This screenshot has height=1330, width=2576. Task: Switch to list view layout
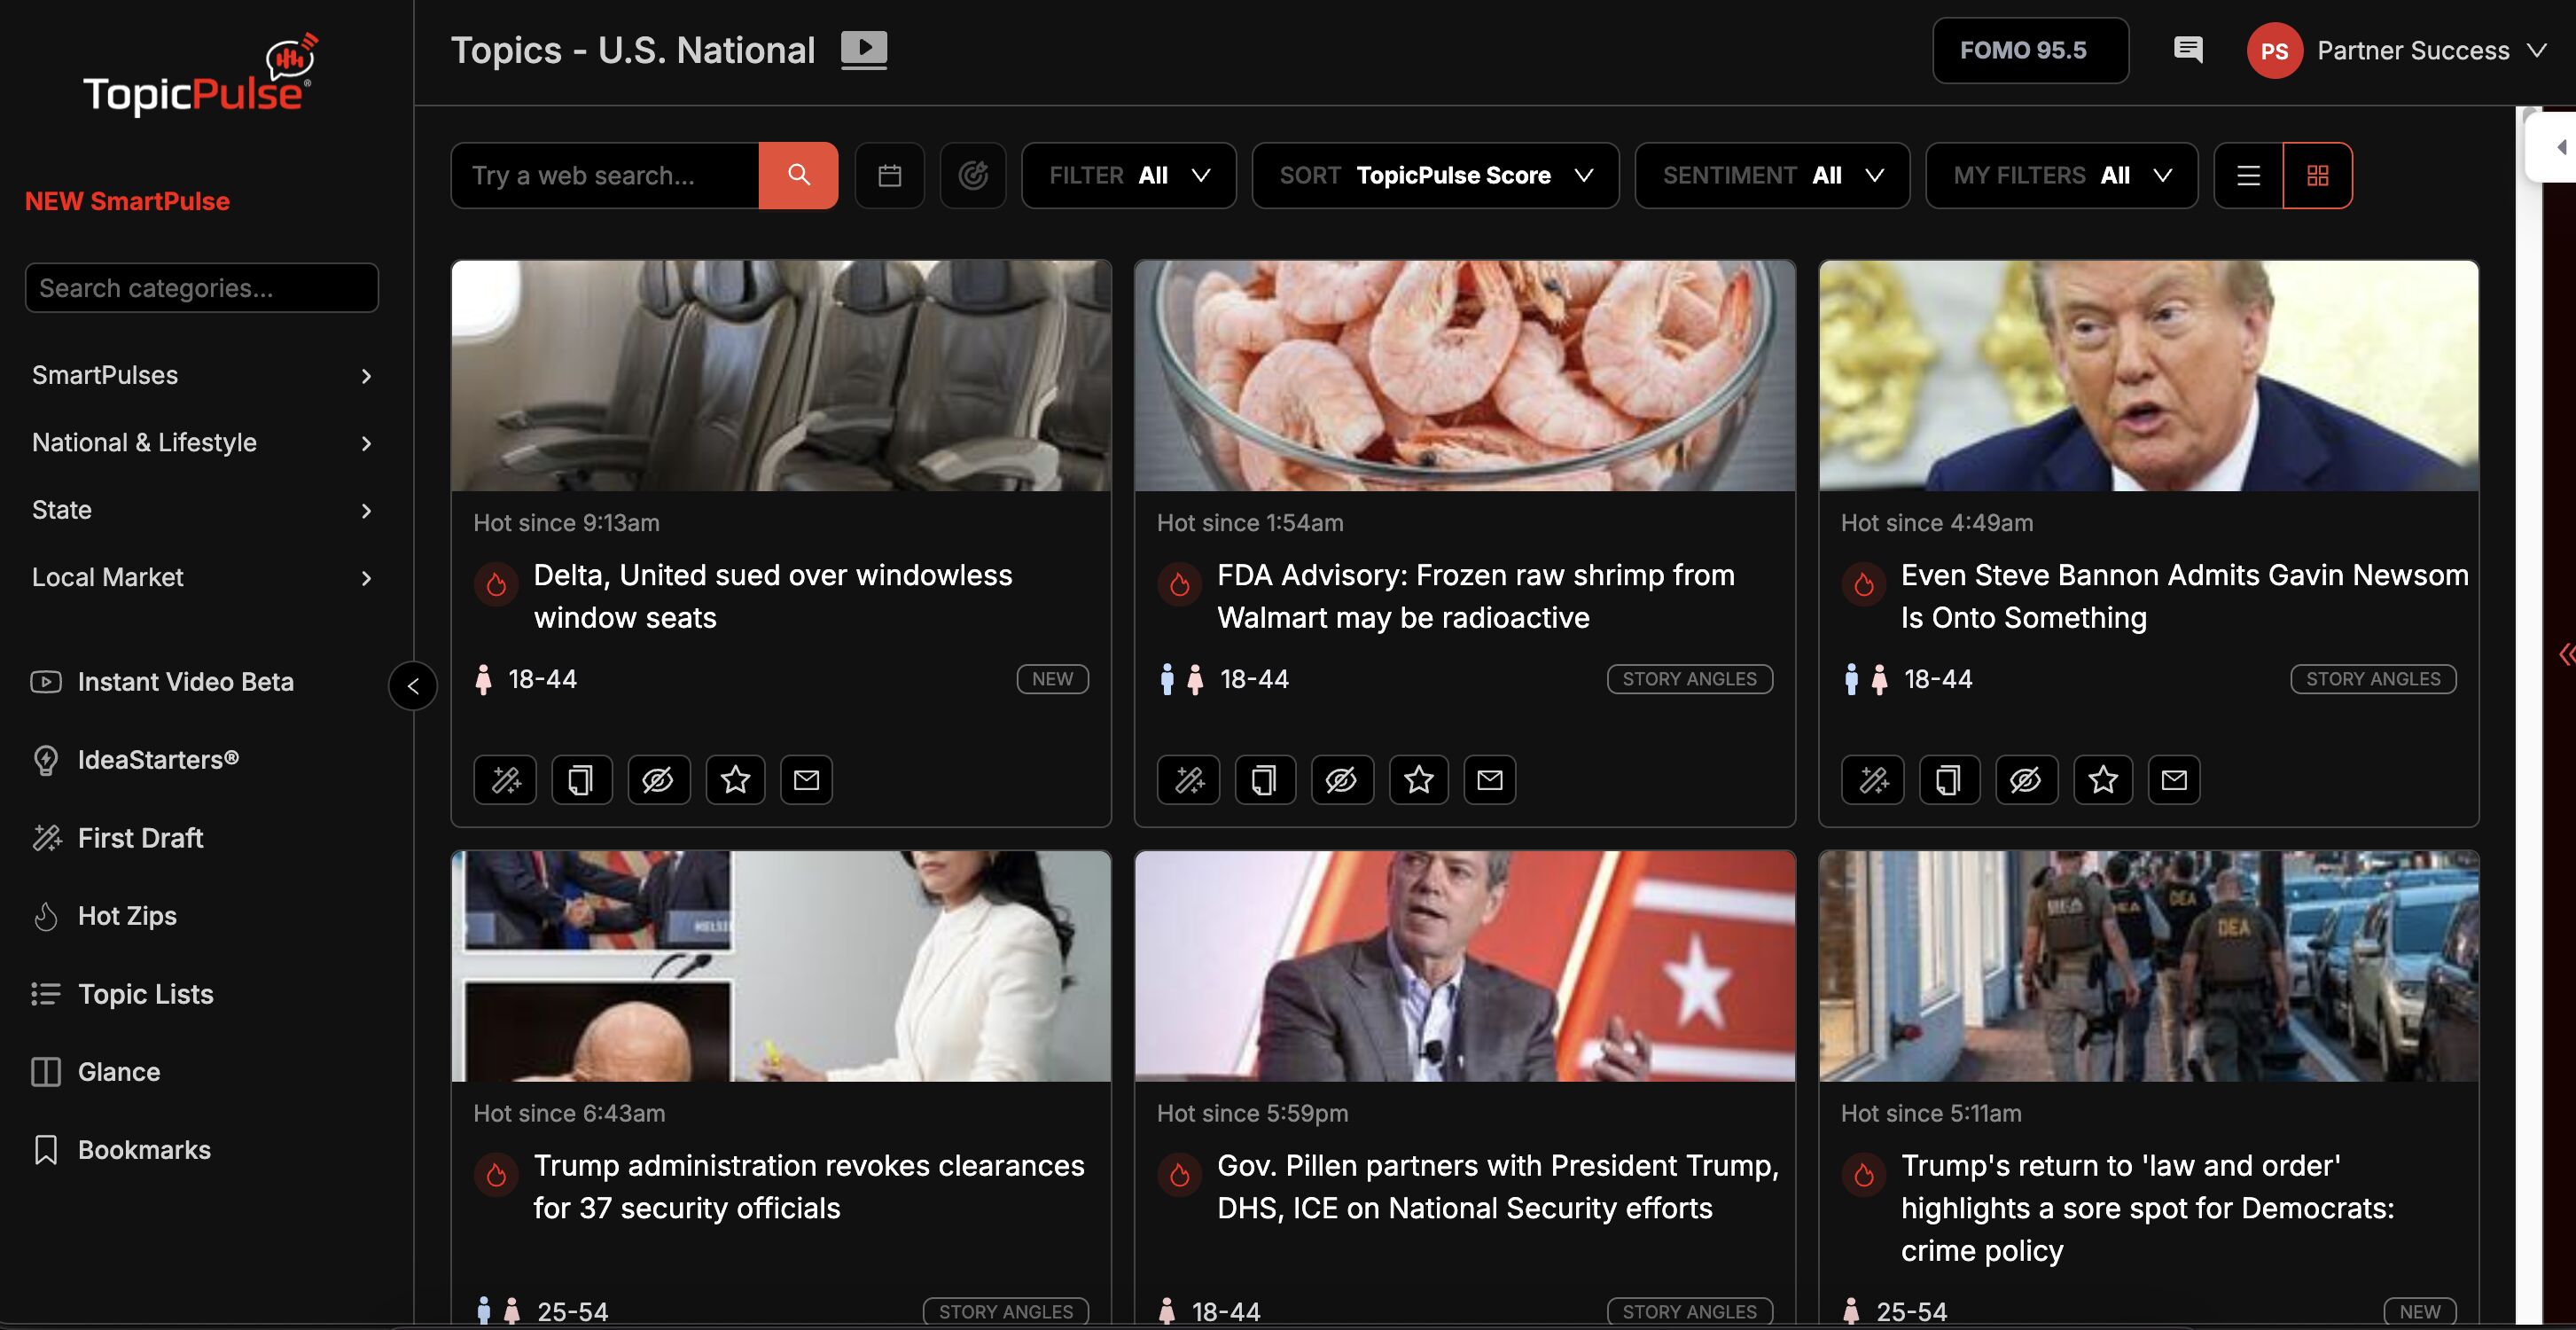click(x=2248, y=175)
